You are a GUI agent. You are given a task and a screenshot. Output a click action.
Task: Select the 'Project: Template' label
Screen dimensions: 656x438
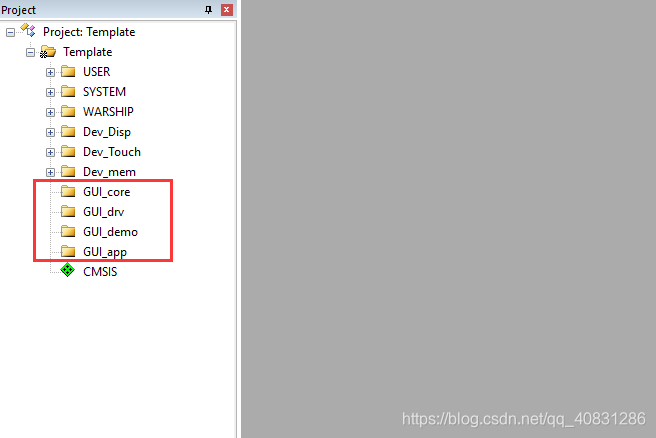[x=89, y=32]
